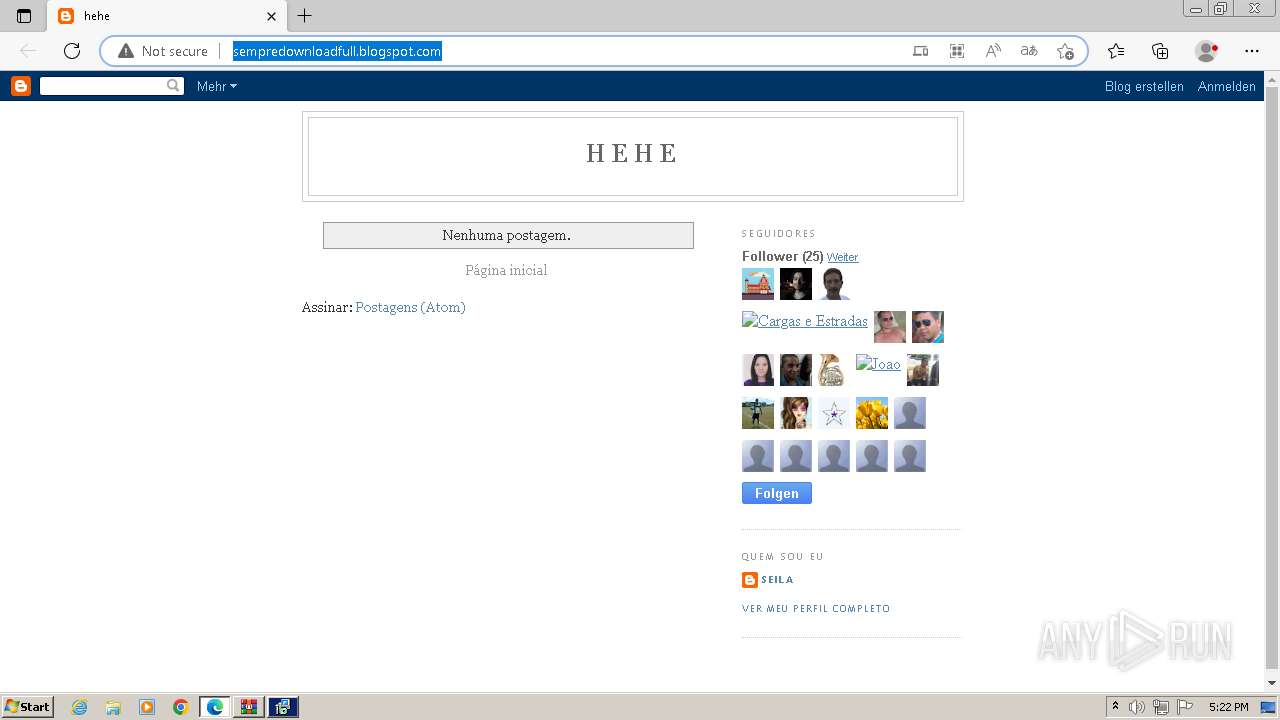Screen dimensions: 1280x720
Task: Click VER MEU PERFIL COMPLETO link
Action: 816,608
